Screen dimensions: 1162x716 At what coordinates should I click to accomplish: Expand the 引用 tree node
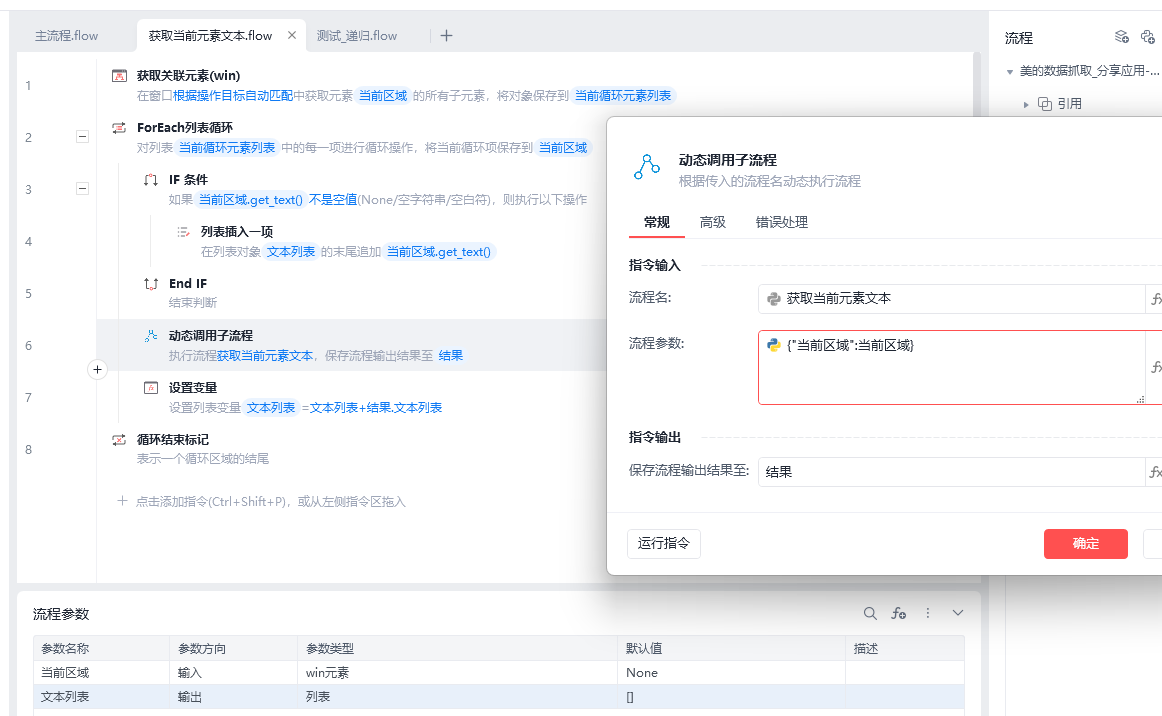click(x=1026, y=105)
